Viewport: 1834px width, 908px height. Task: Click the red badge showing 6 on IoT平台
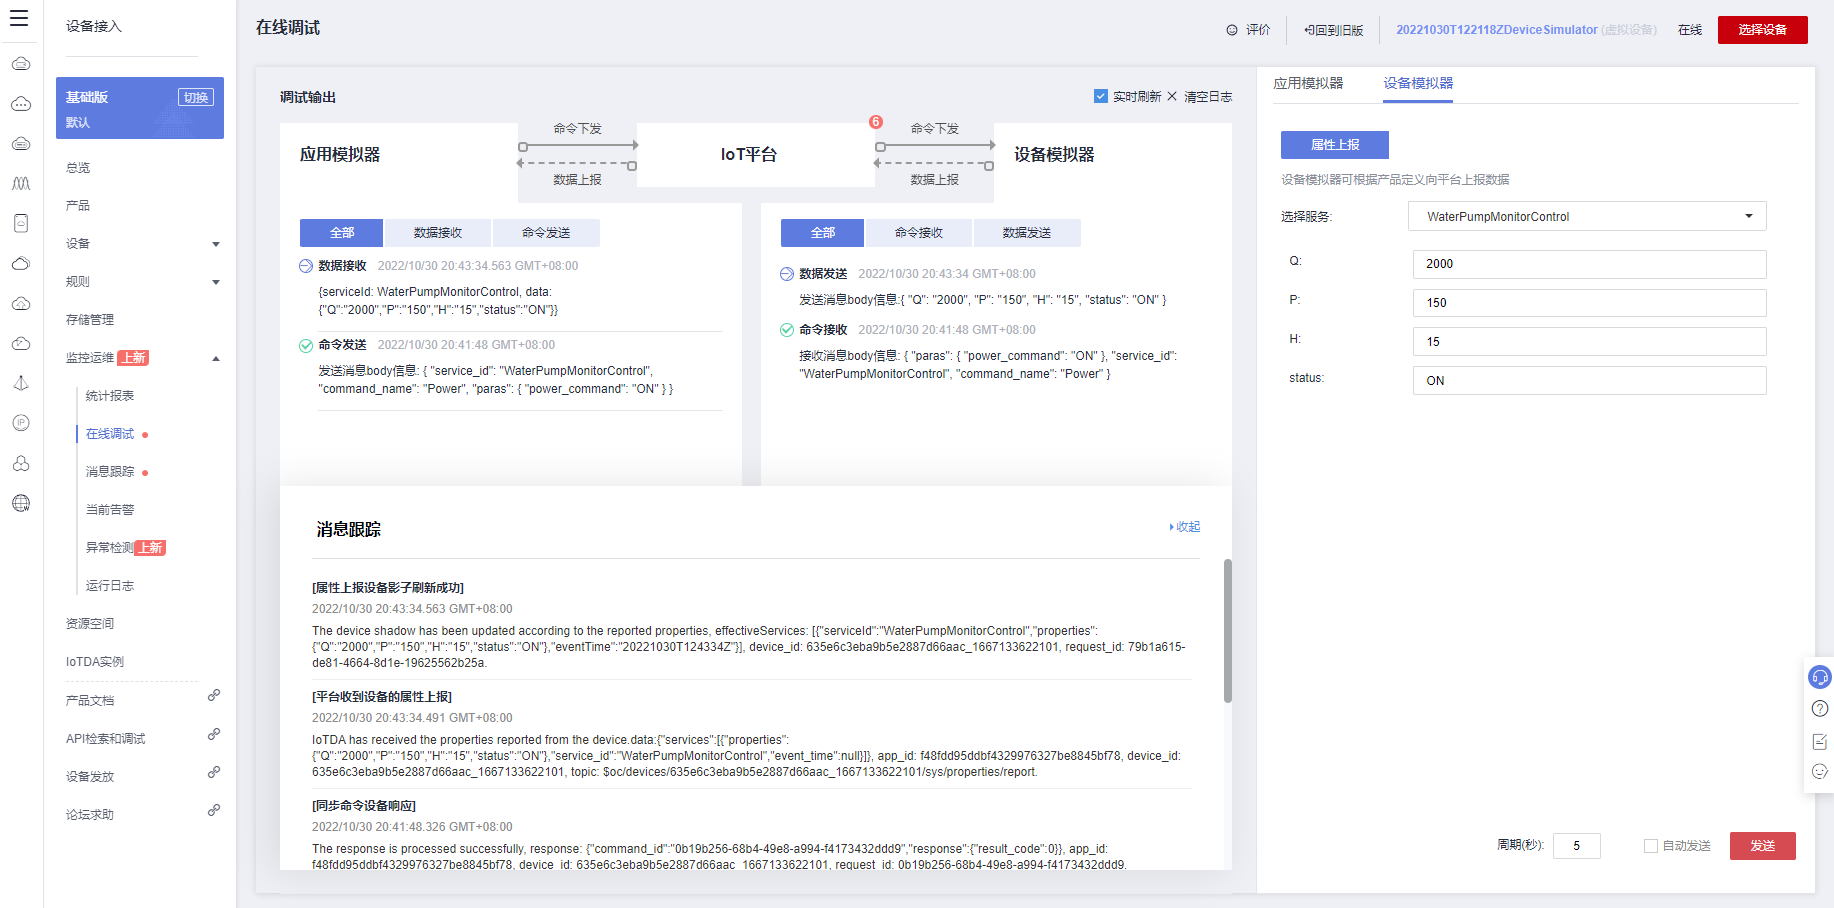coord(876,122)
